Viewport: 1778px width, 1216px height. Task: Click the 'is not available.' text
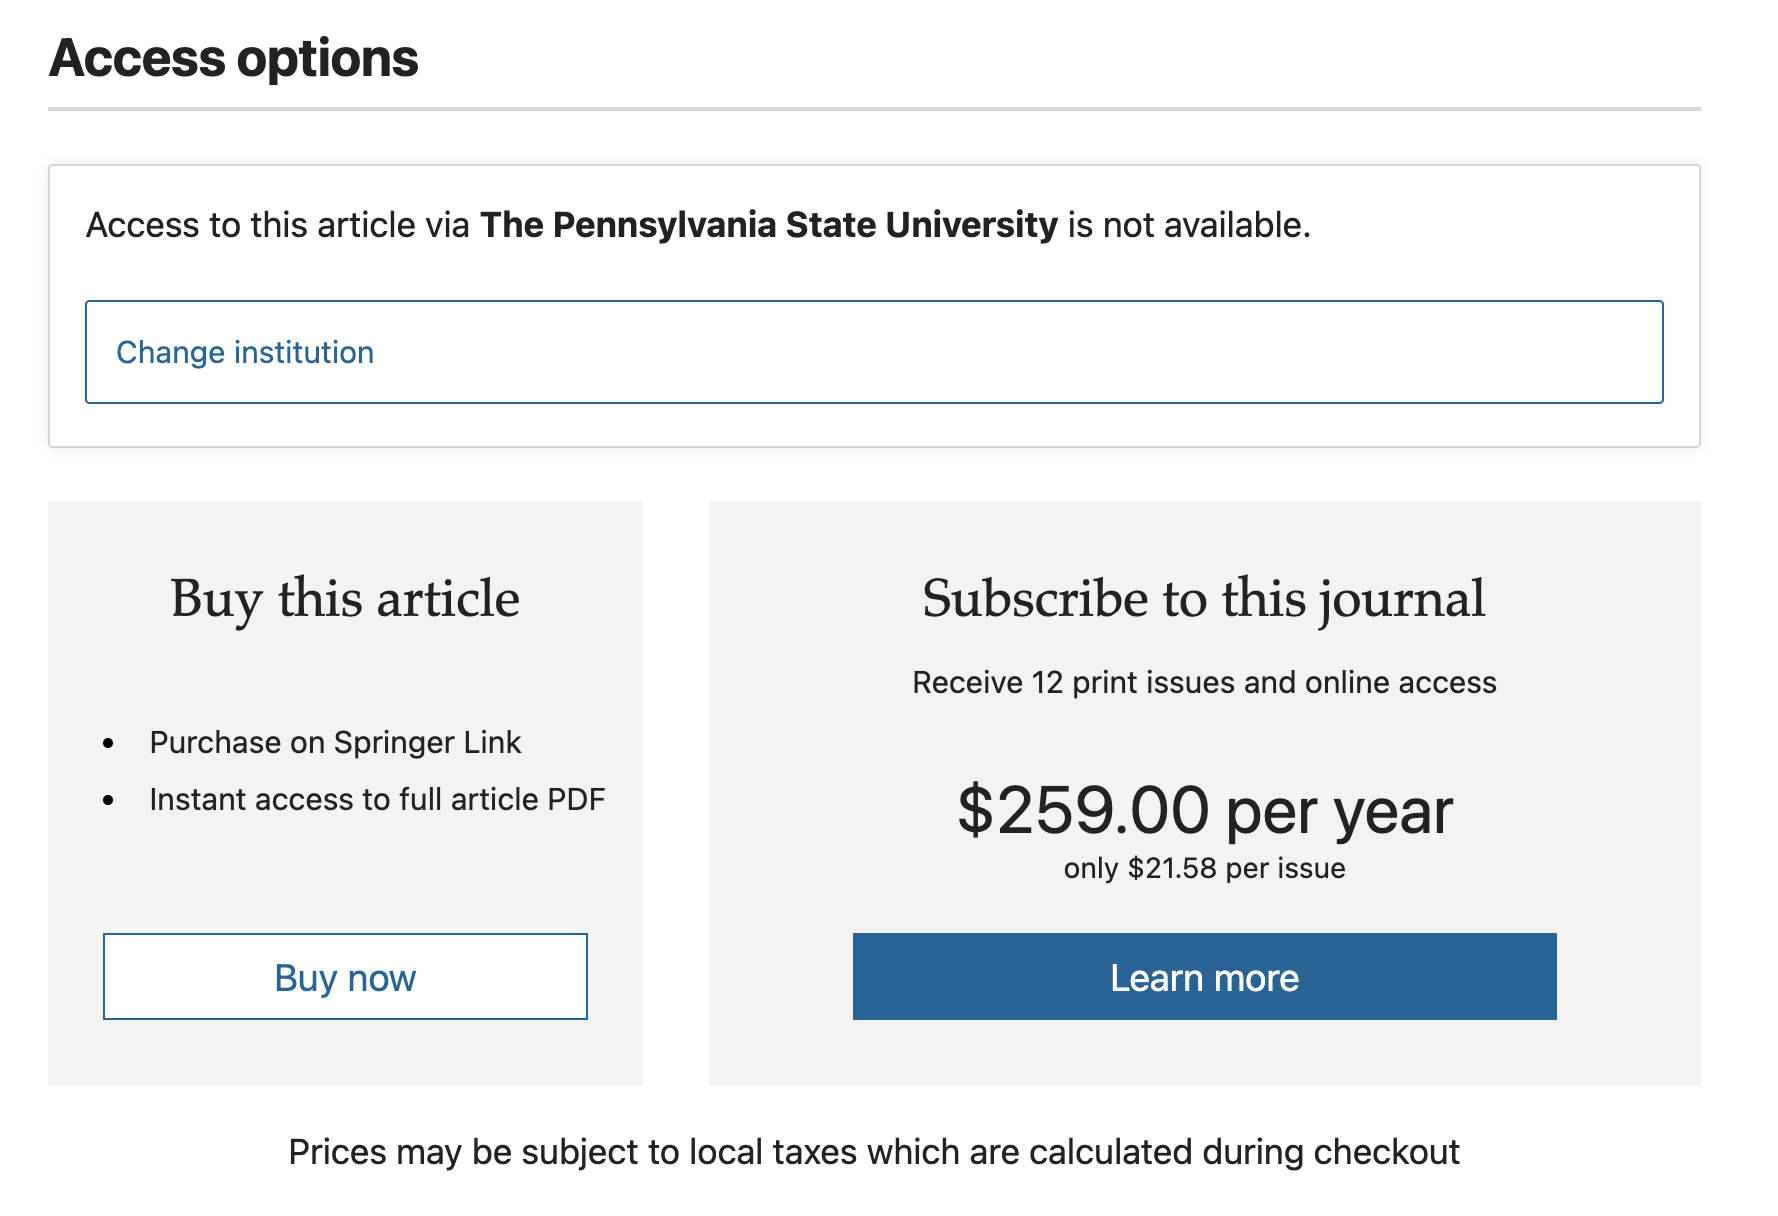[1189, 225]
